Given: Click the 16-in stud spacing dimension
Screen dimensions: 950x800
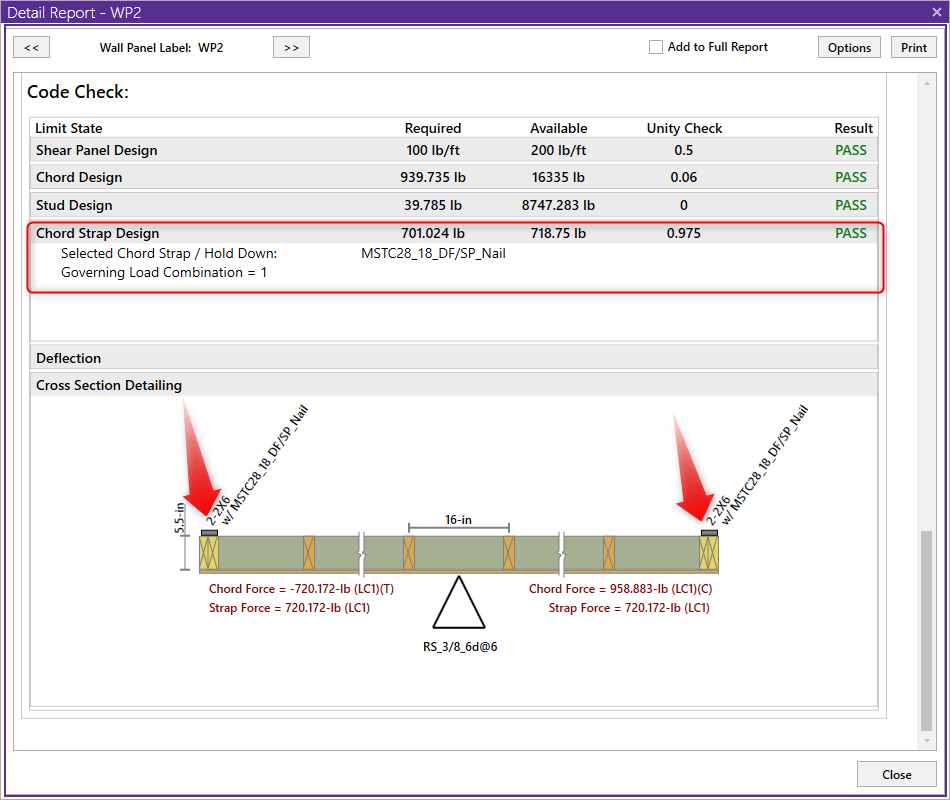Looking at the screenshot, I should click(459, 520).
